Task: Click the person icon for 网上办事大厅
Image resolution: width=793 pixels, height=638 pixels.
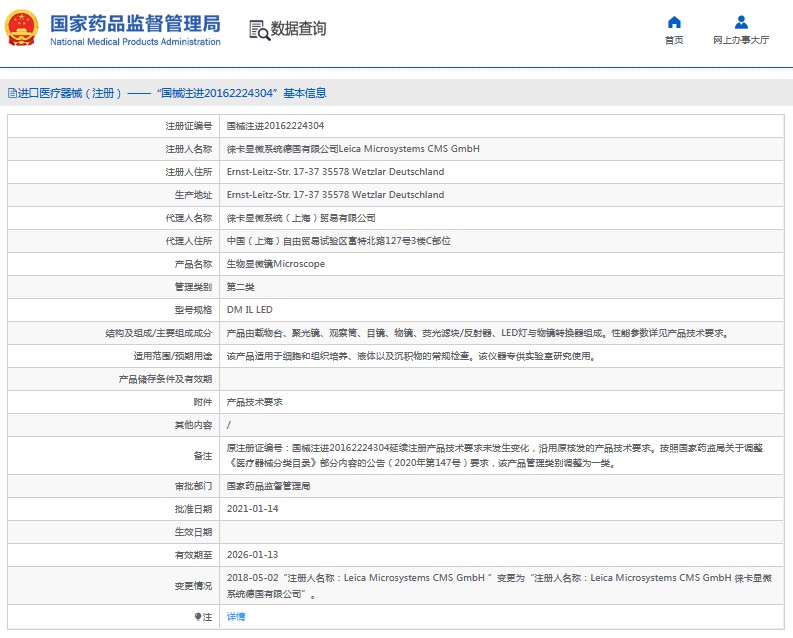Action: (741, 22)
